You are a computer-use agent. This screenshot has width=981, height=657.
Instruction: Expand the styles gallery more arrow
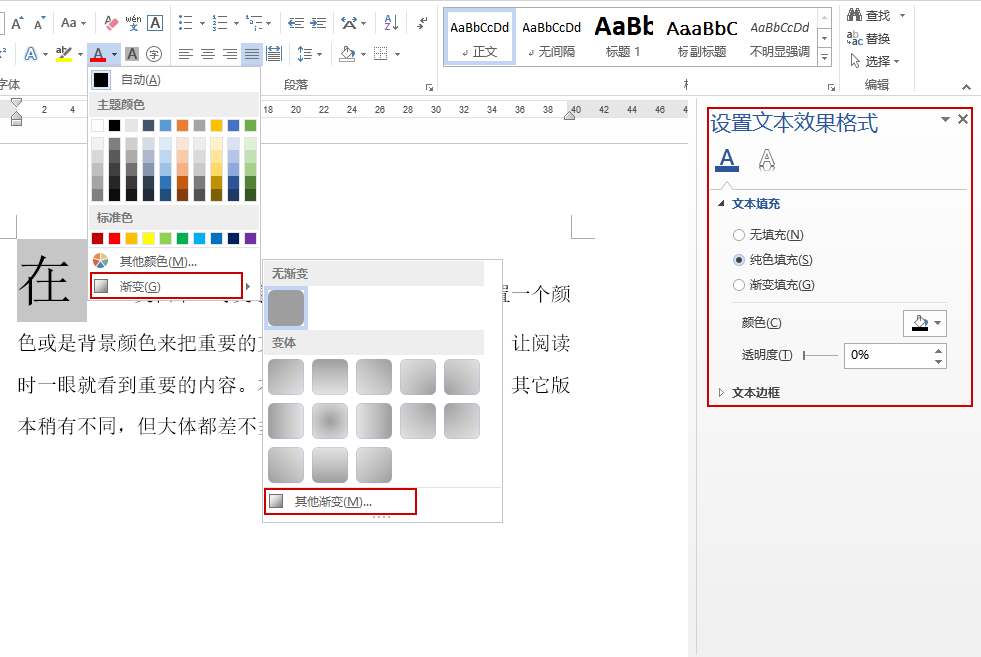[825, 58]
